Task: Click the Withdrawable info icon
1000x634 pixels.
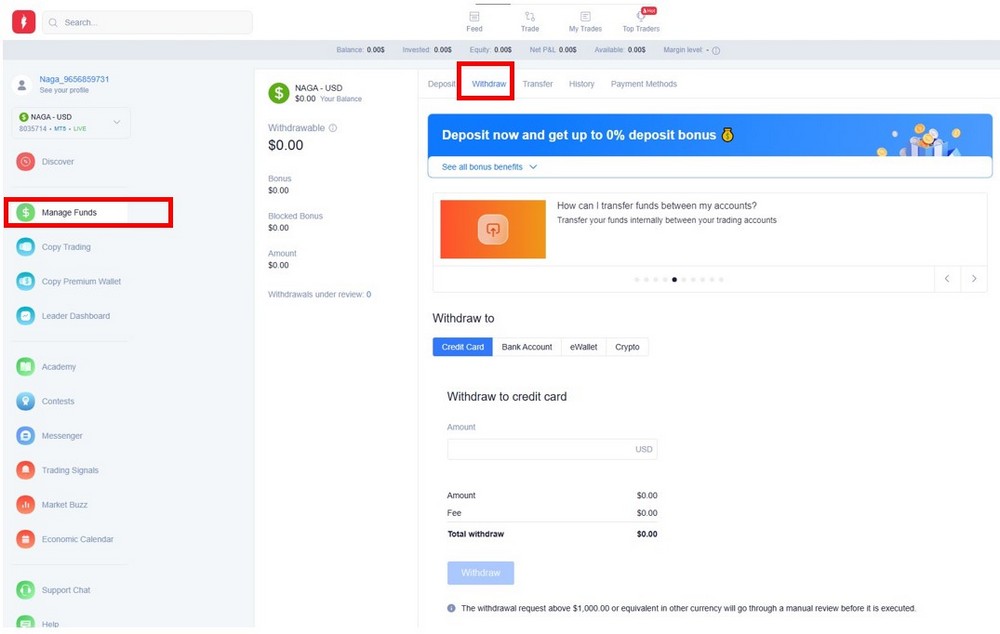Action: tap(332, 128)
